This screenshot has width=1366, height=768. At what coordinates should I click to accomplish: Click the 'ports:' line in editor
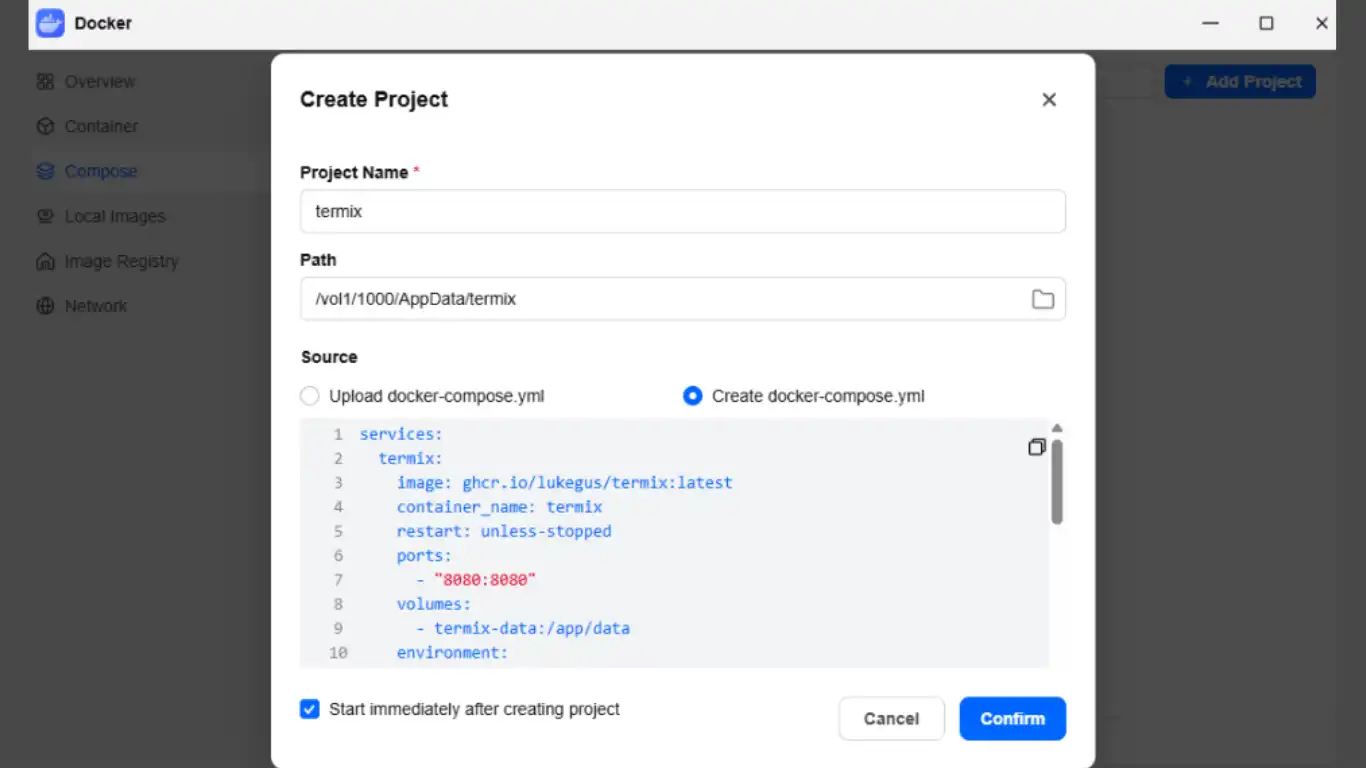(424, 556)
